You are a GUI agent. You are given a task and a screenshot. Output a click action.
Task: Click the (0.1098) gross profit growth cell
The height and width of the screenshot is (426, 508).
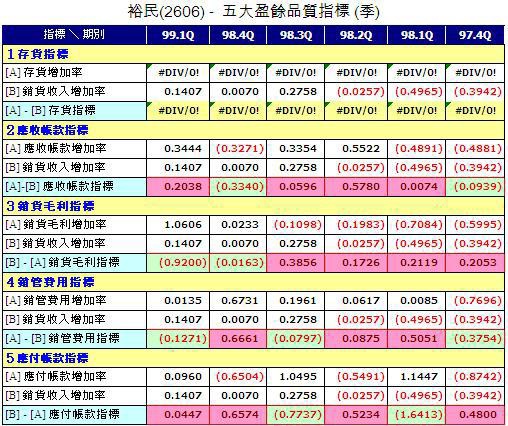click(296, 225)
